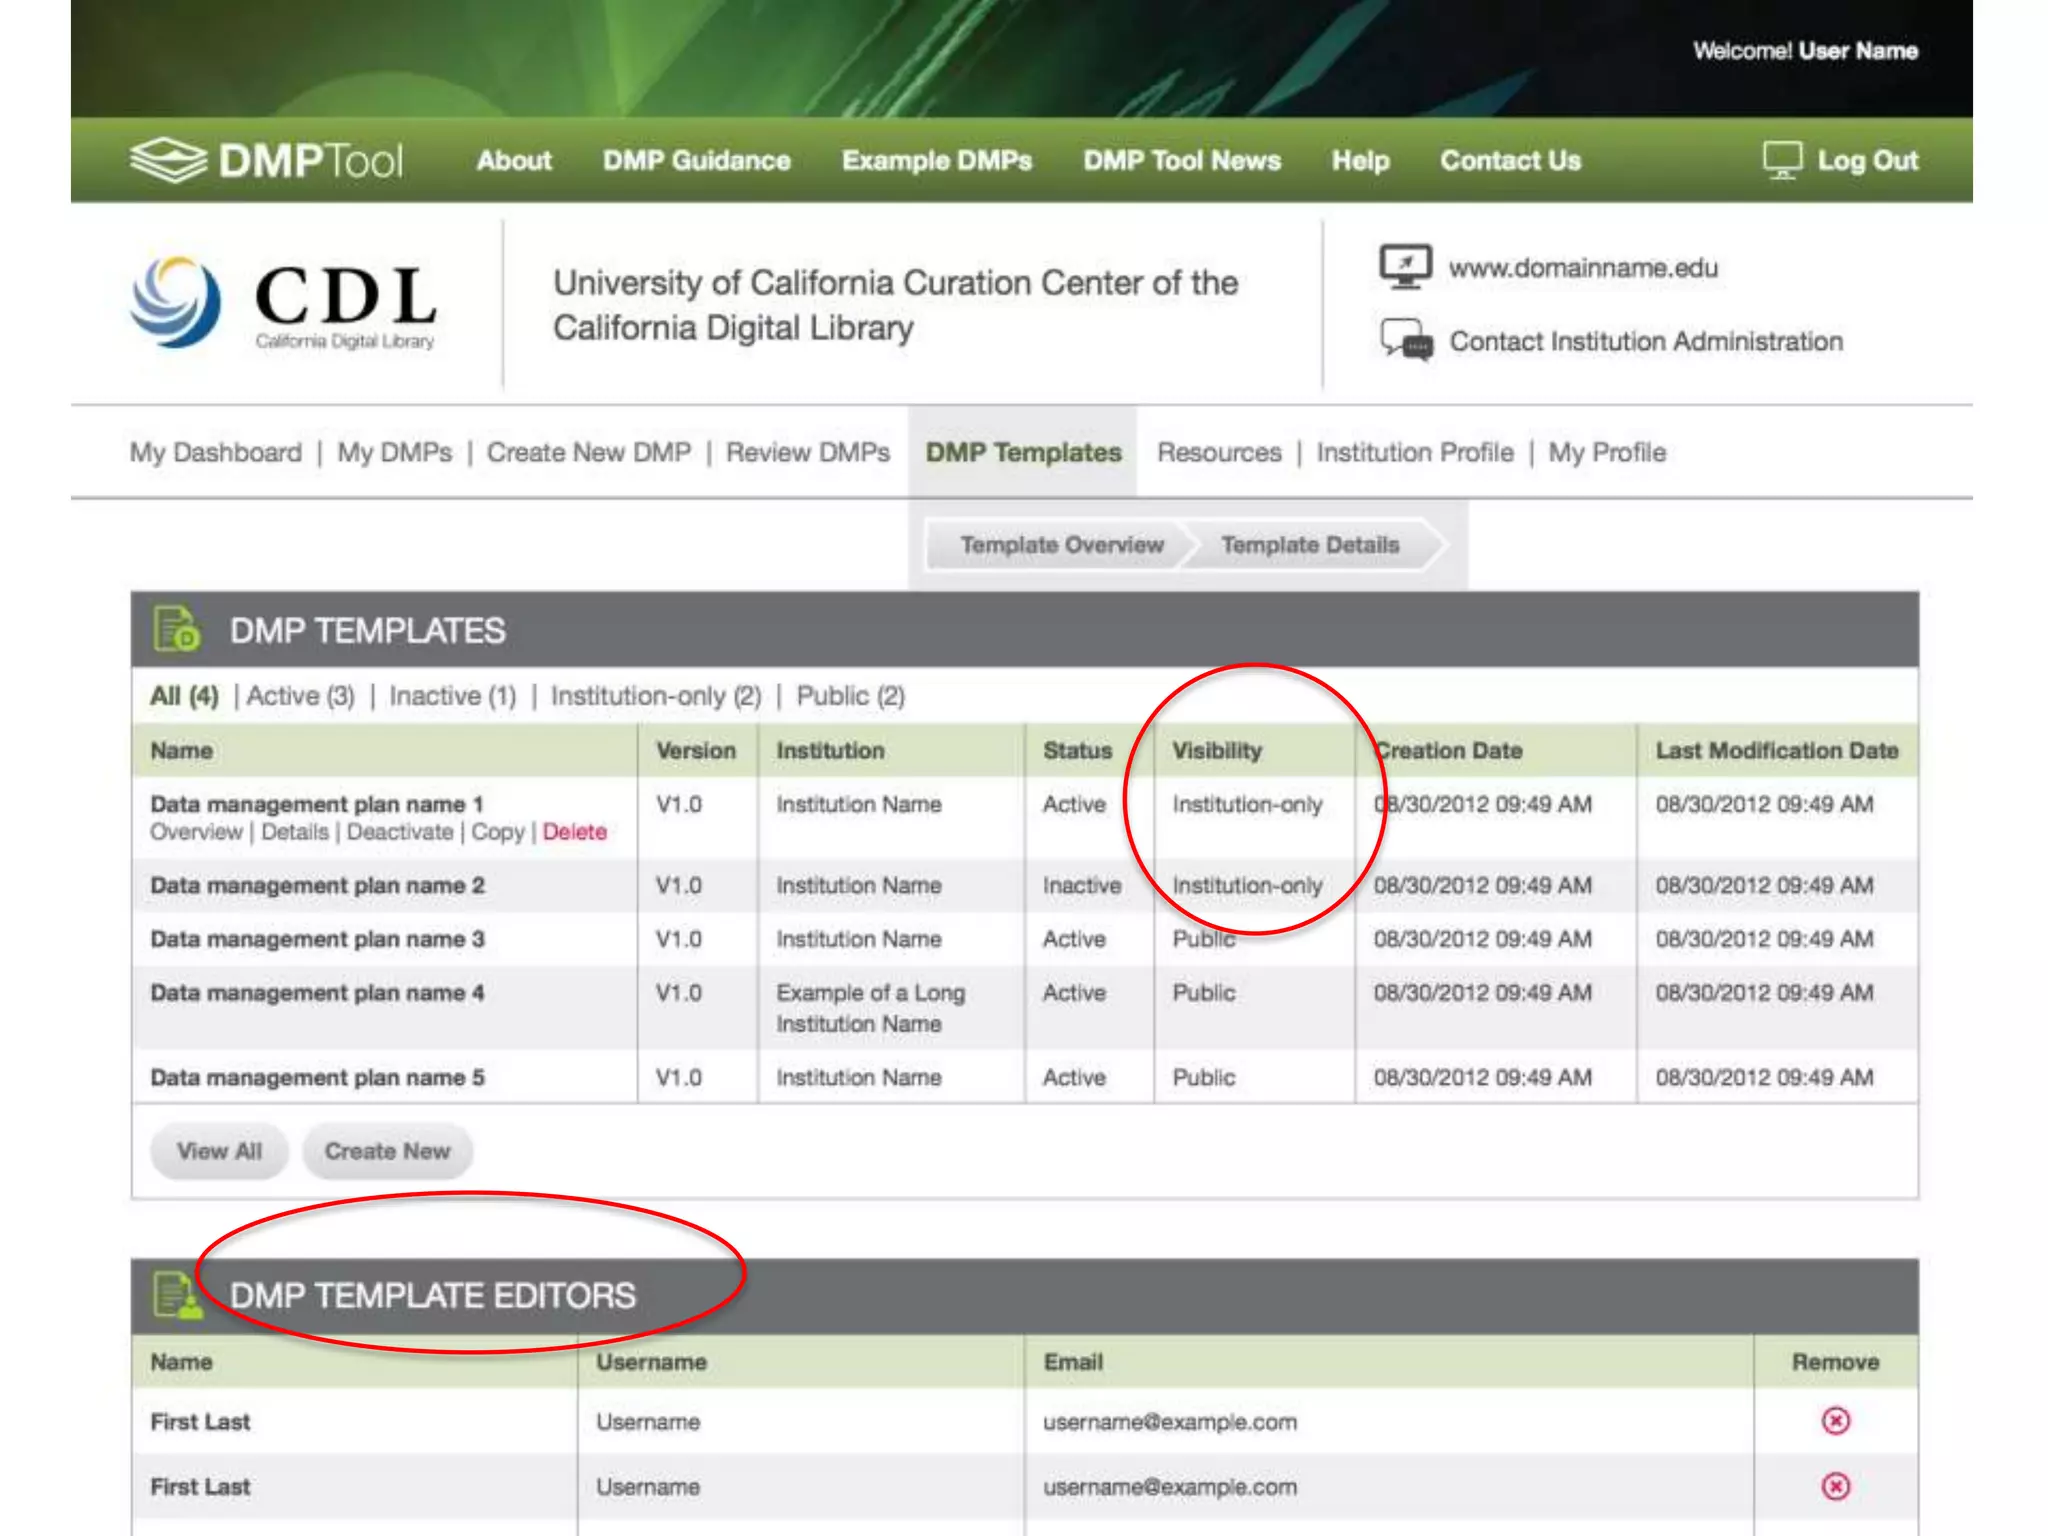The width and height of the screenshot is (2048, 1536).
Task: Open Contact Institution Administration link
Action: 1645,341
